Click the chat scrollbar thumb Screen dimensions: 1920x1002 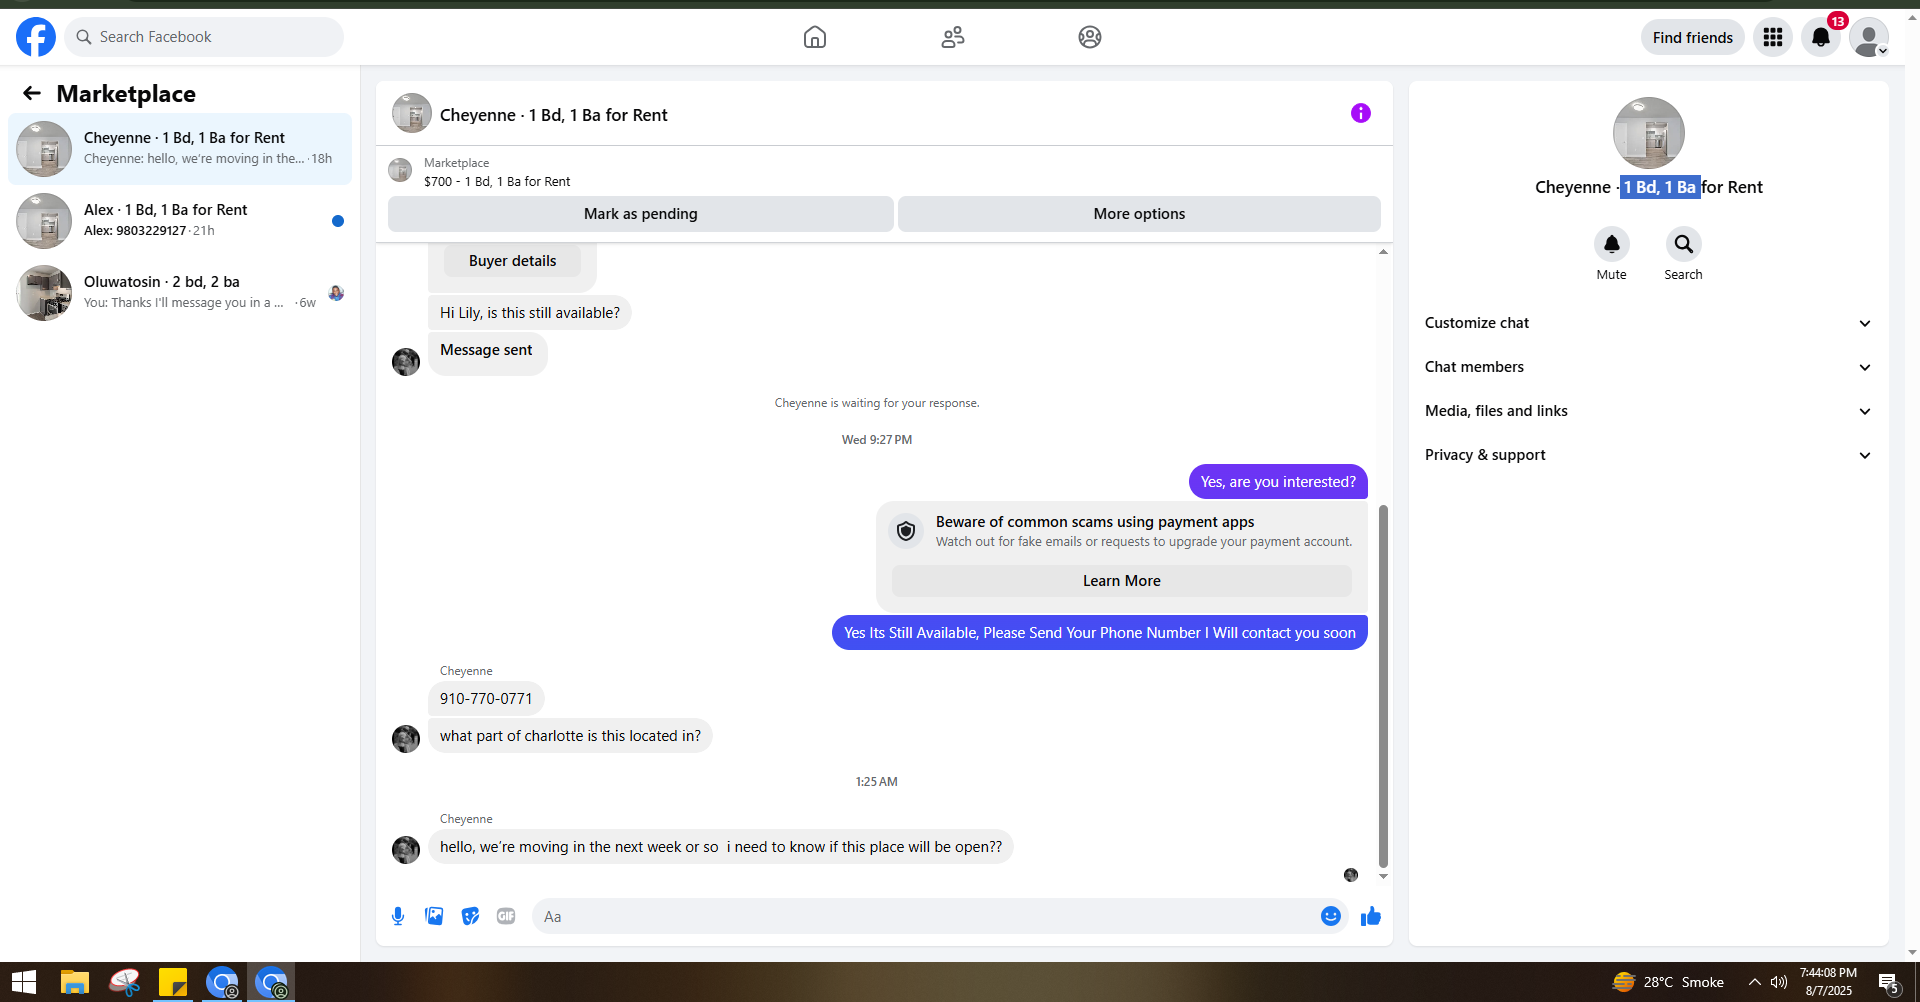pos(1383,686)
